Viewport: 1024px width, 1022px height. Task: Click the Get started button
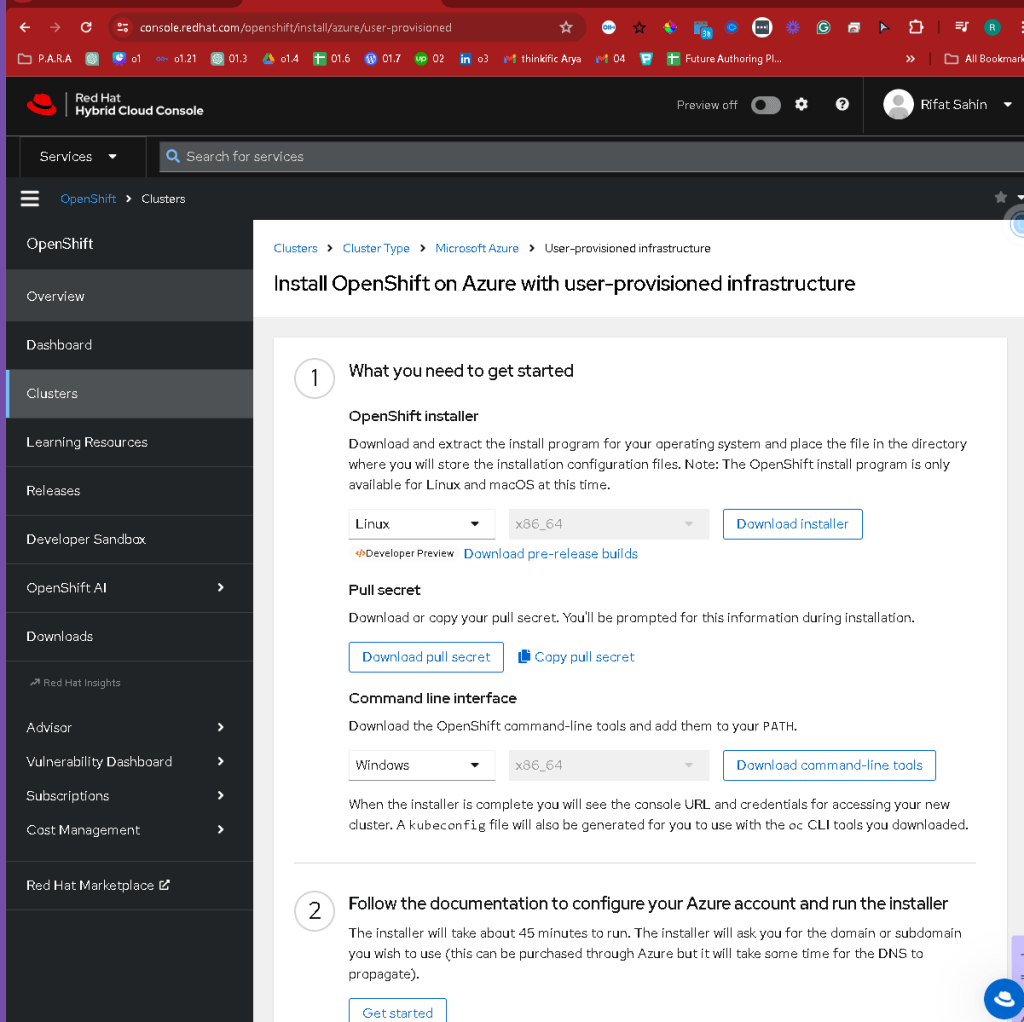pyautogui.click(x=397, y=1012)
